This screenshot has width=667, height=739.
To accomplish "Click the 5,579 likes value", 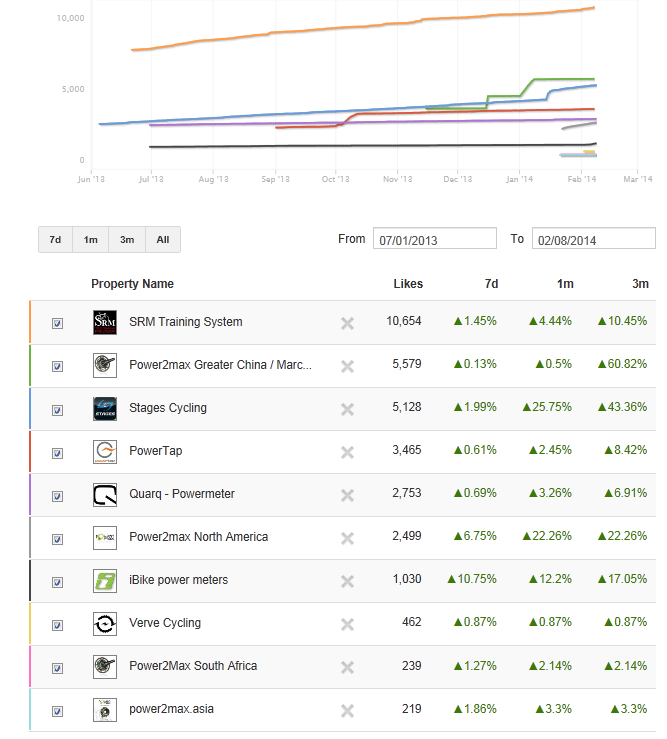I will coord(407,364).
